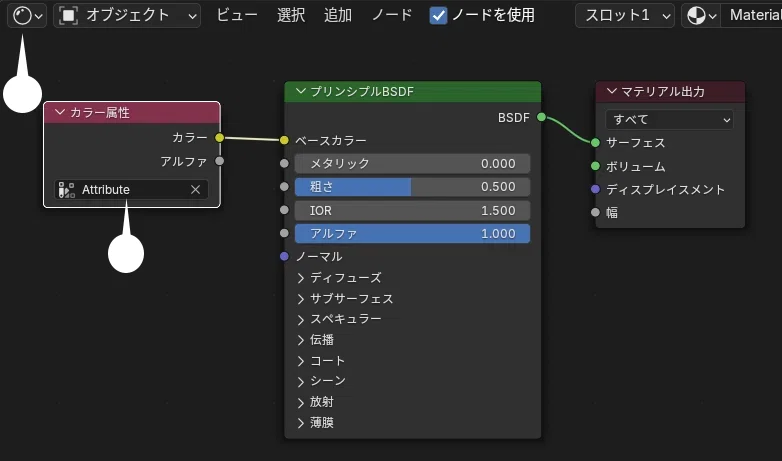782x461 pixels.
Task: Click the ボリューム input socket
Action: tap(595, 166)
